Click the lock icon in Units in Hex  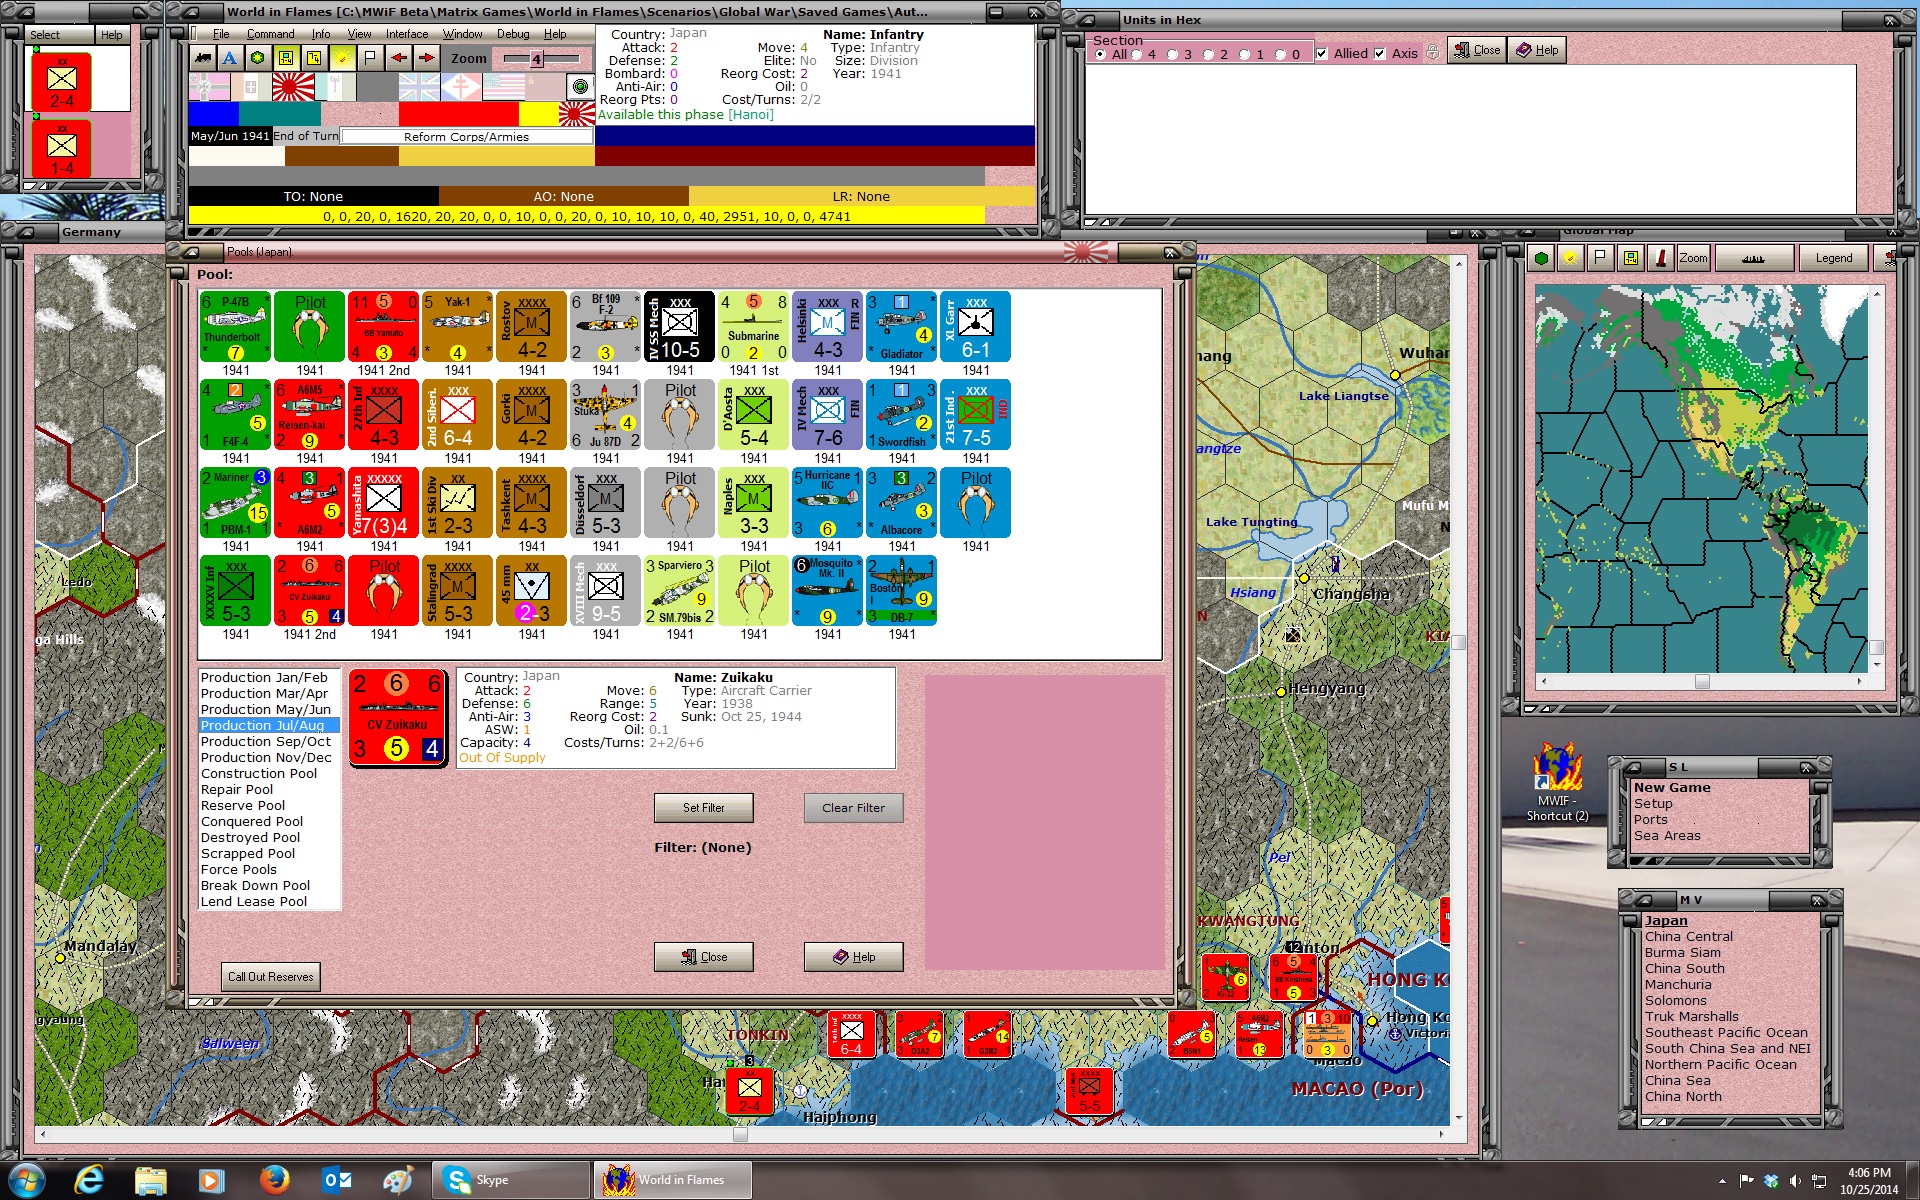pyautogui.click(x=1433, y=52)
